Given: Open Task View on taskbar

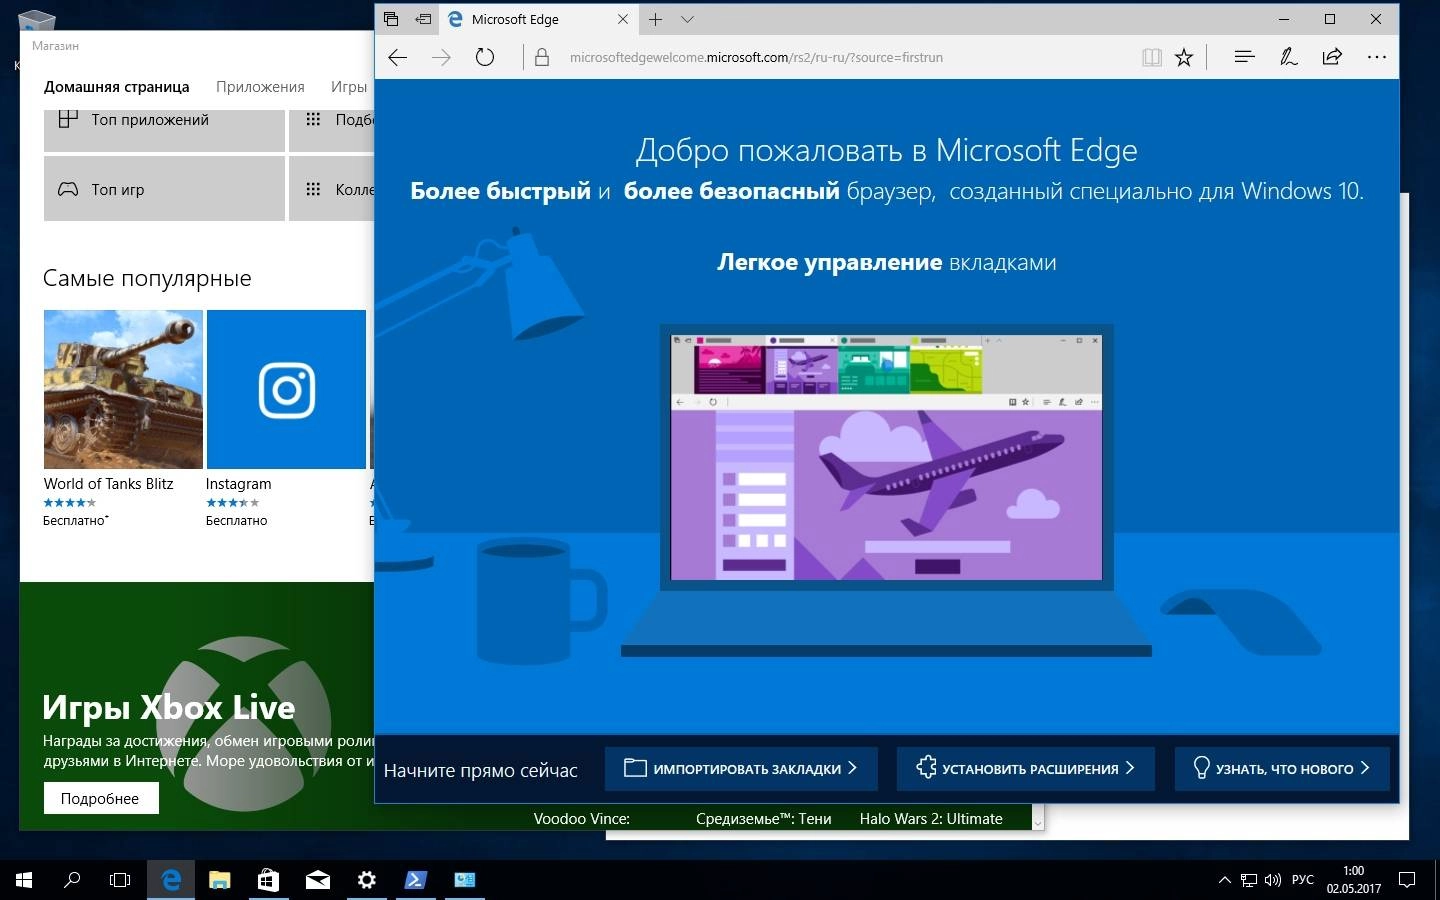Looking at the screenshot, I should coord(120,880).
